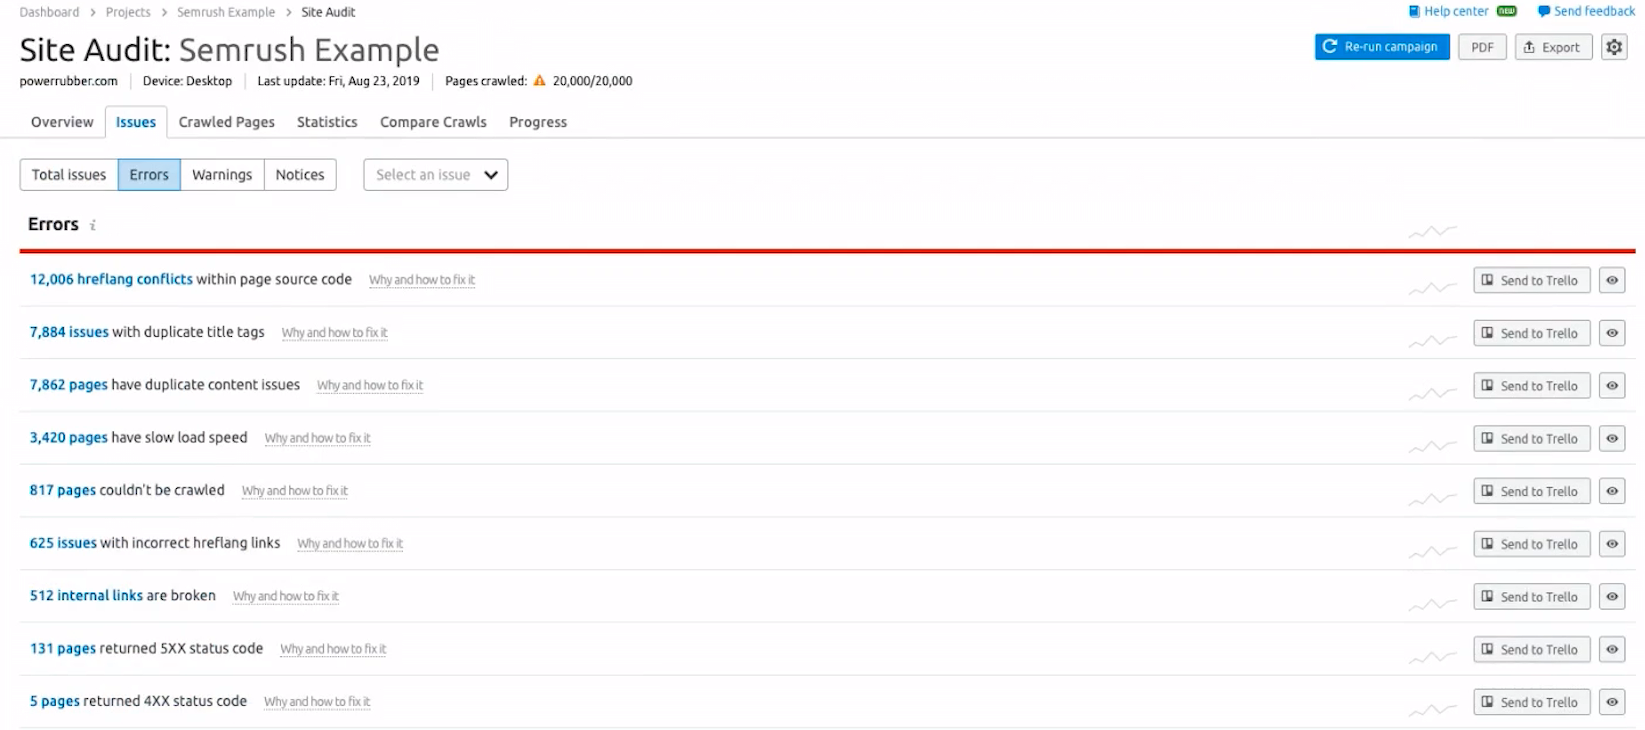
Task: Filter by Warnings
Action: [222, 175]
